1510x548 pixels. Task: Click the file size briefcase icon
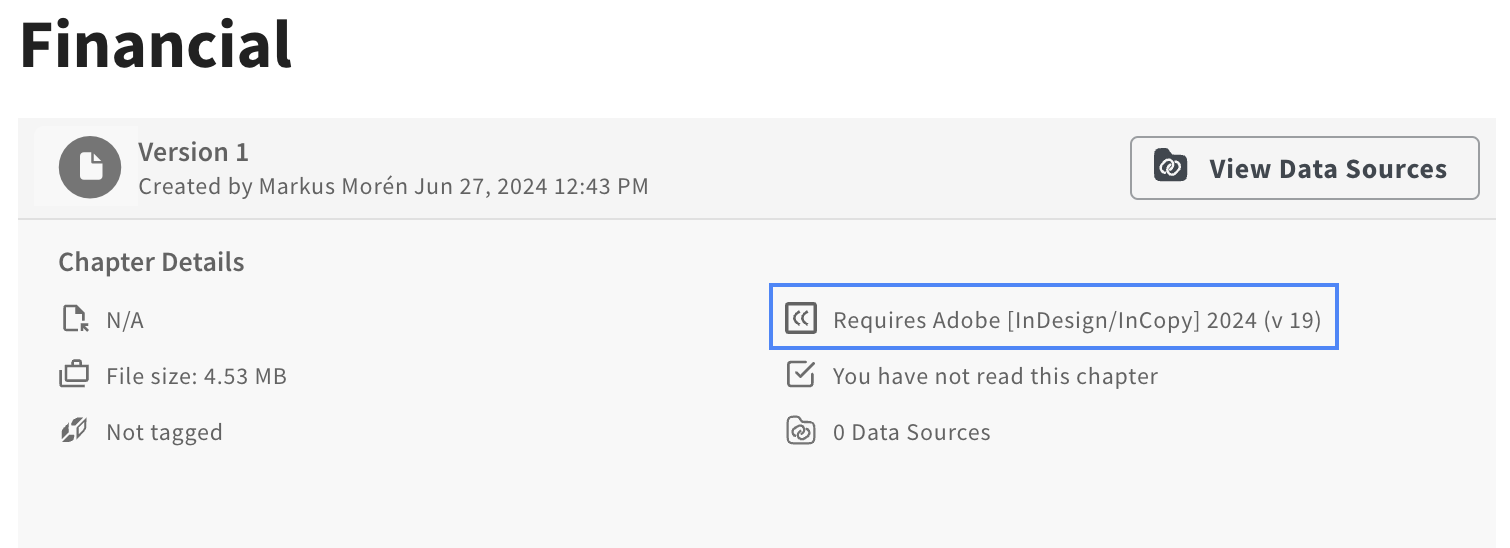[x=74, y=376]
